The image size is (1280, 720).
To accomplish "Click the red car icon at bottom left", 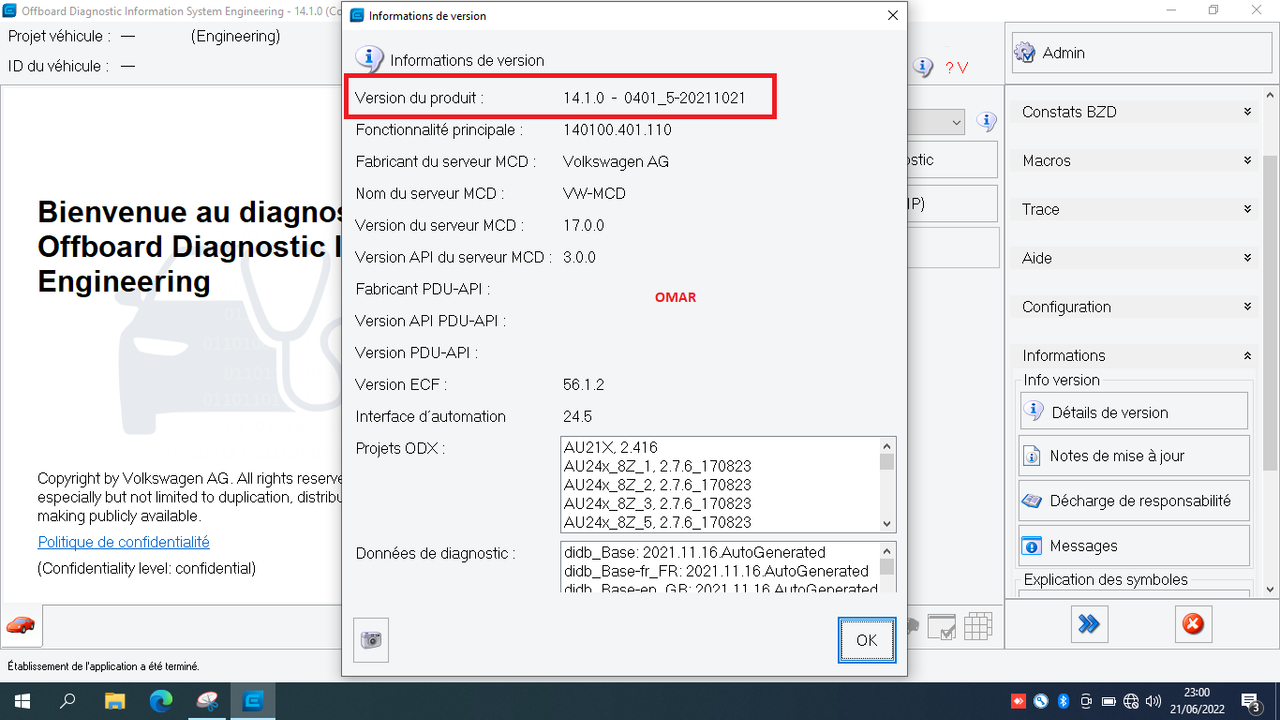I will pos(21,626).
